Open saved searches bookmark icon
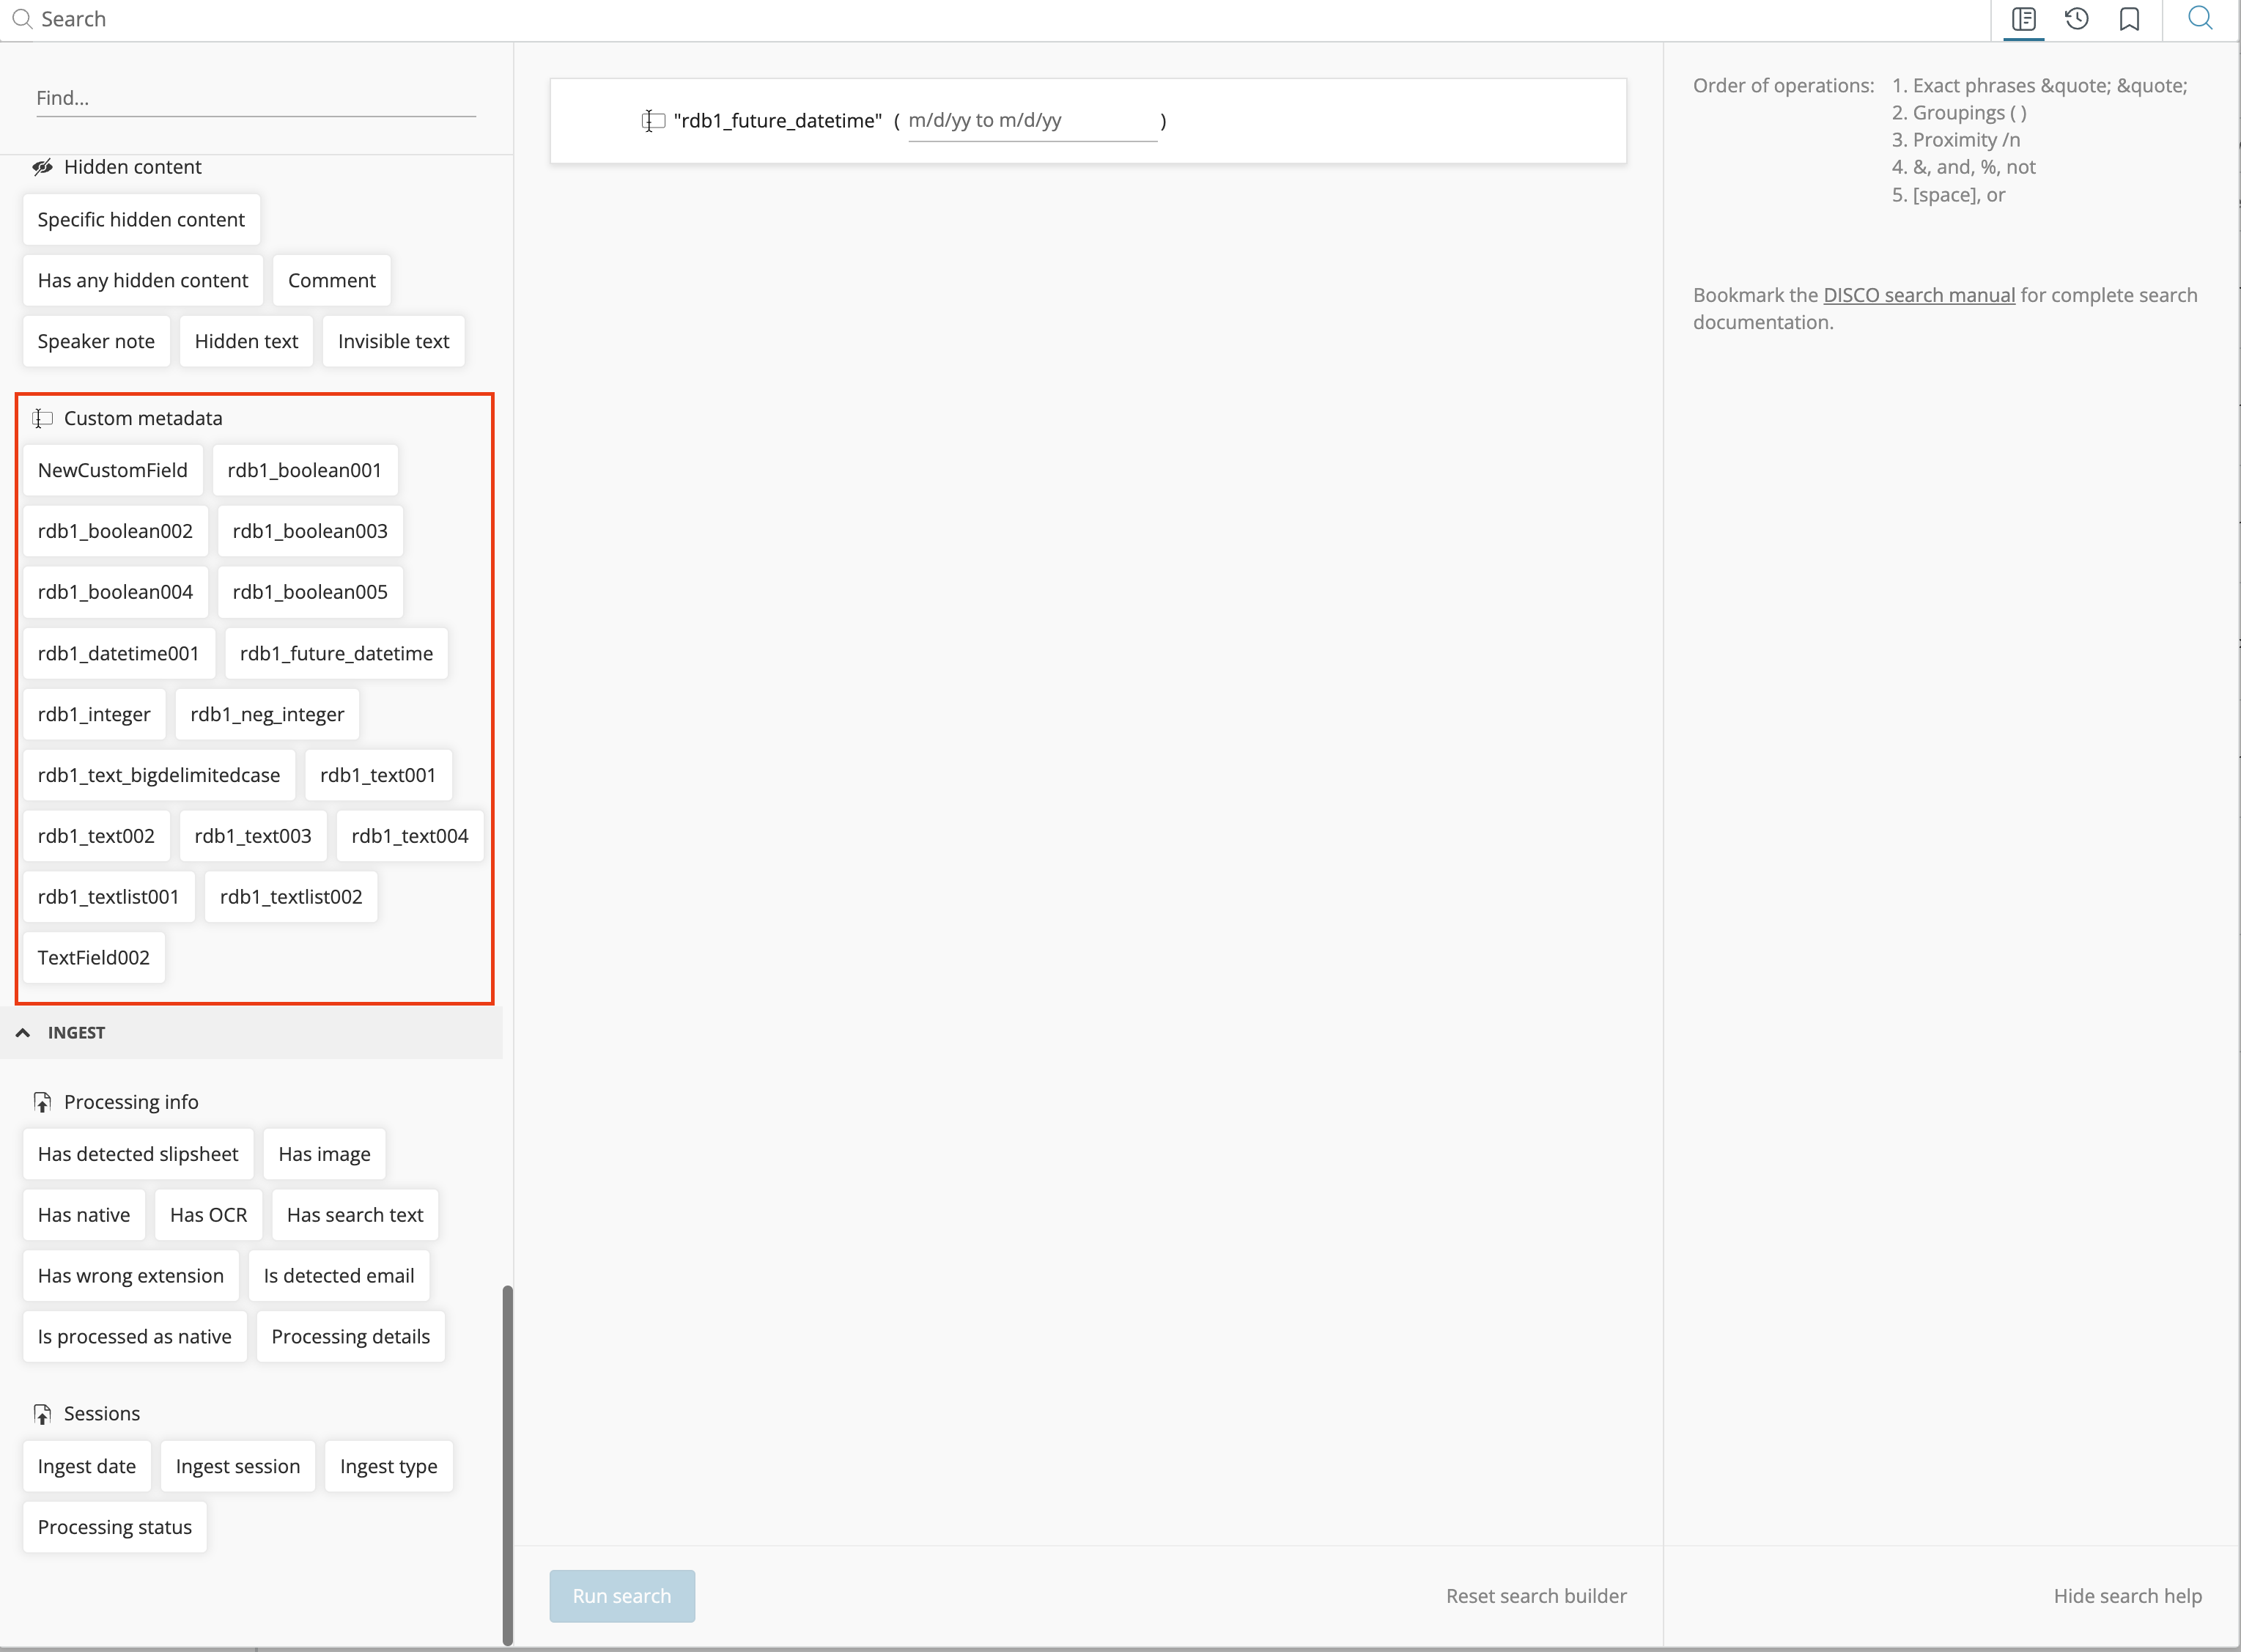Screen dimensions: 2241x1652 pos(2130,19)
